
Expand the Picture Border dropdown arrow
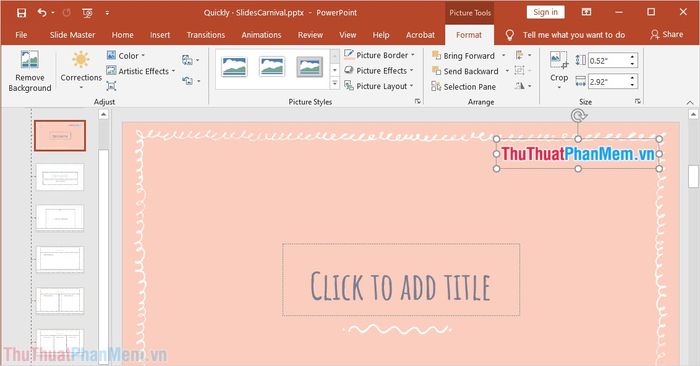(x=412, y=55)
